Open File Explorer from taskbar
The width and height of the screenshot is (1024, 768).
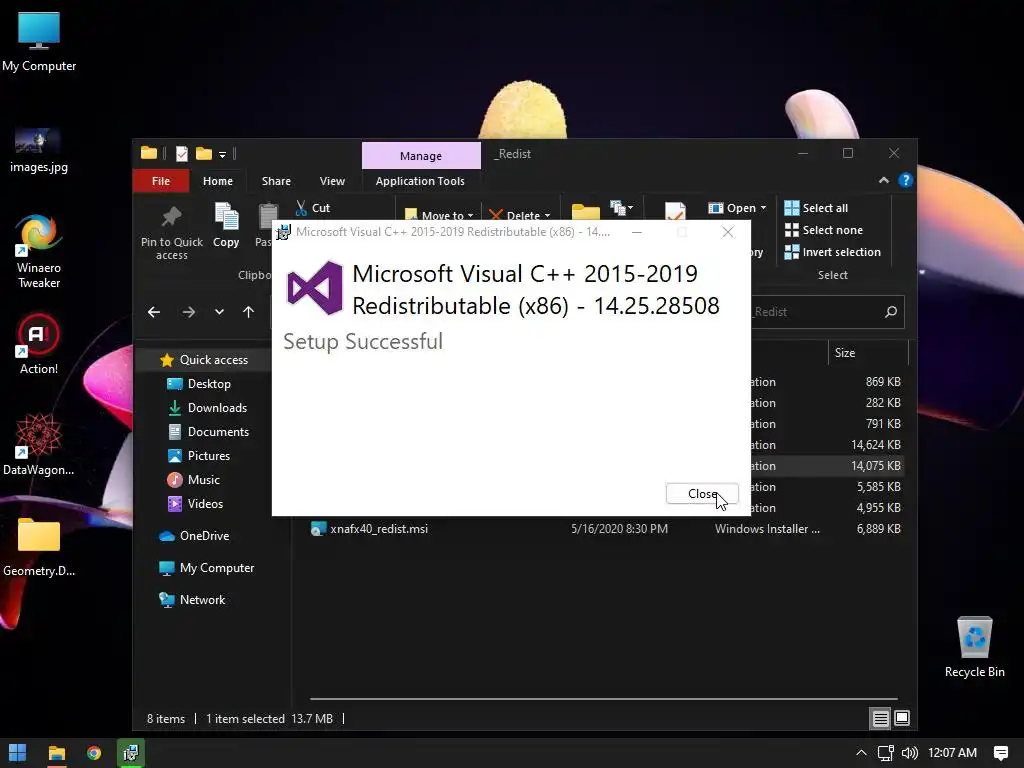pos(57,753)
